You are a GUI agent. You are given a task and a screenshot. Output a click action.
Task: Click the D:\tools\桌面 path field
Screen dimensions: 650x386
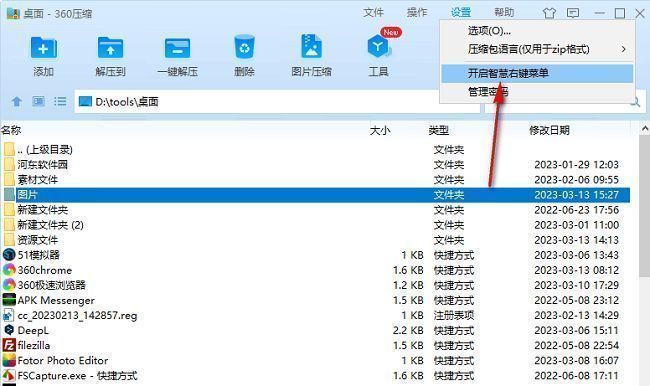coord(277,102)
